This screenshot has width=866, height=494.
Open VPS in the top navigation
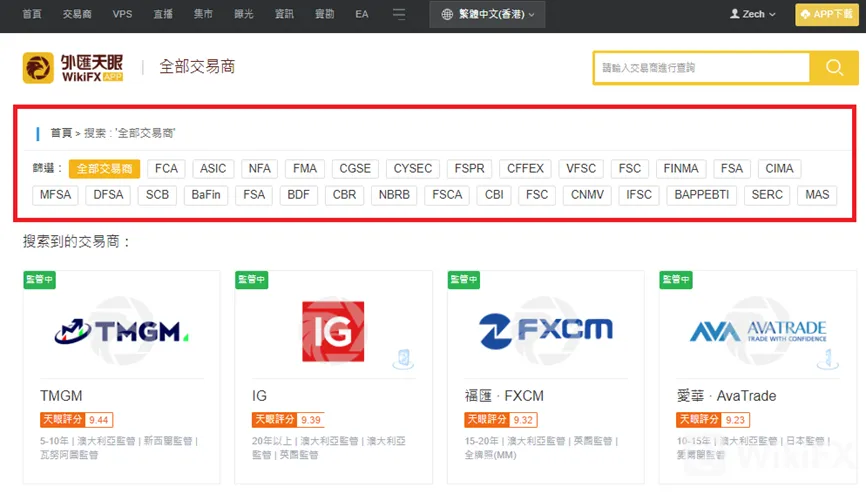[x=122, y=14]
